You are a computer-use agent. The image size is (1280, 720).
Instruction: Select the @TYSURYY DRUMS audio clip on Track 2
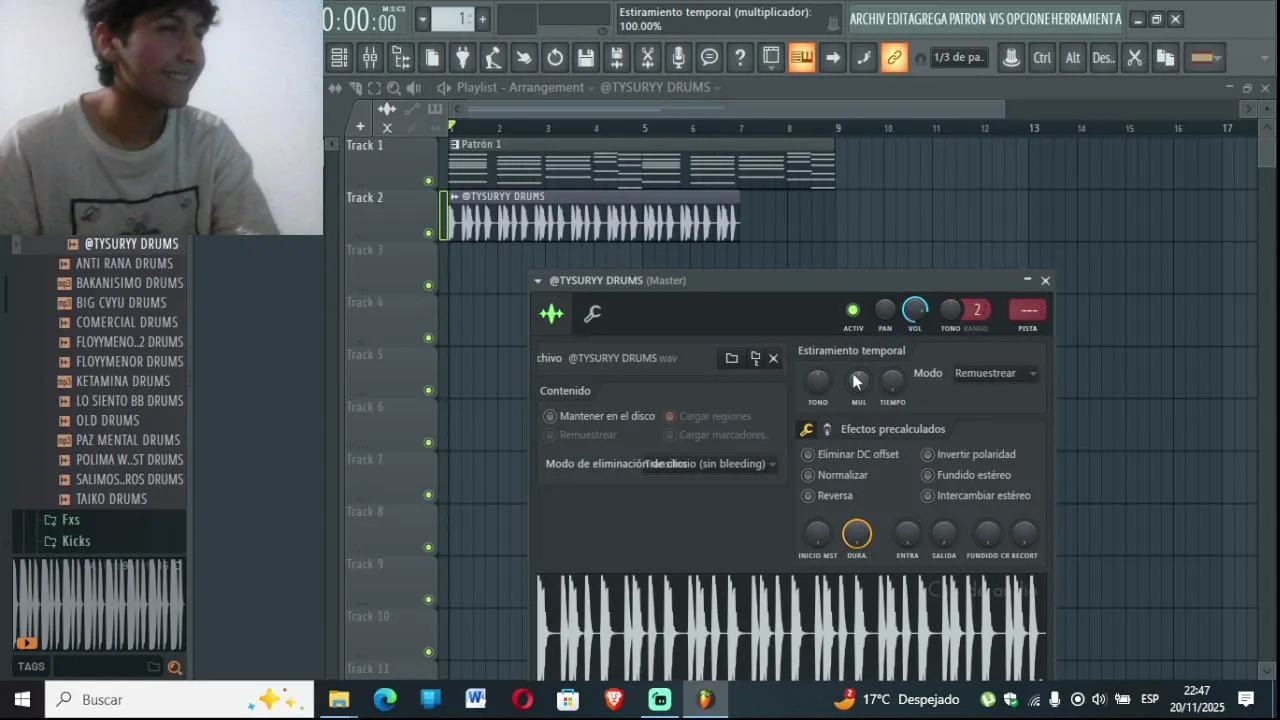coord(593,217)
